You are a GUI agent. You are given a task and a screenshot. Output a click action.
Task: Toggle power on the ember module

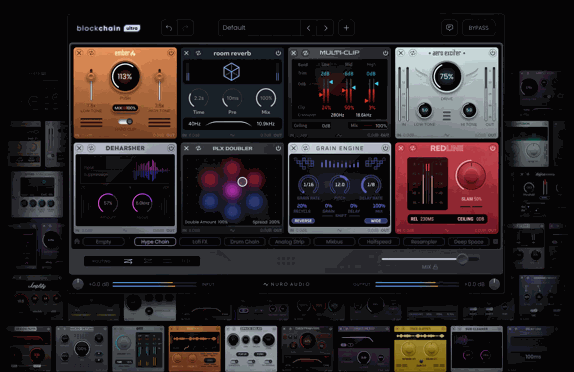pos(171,53)
